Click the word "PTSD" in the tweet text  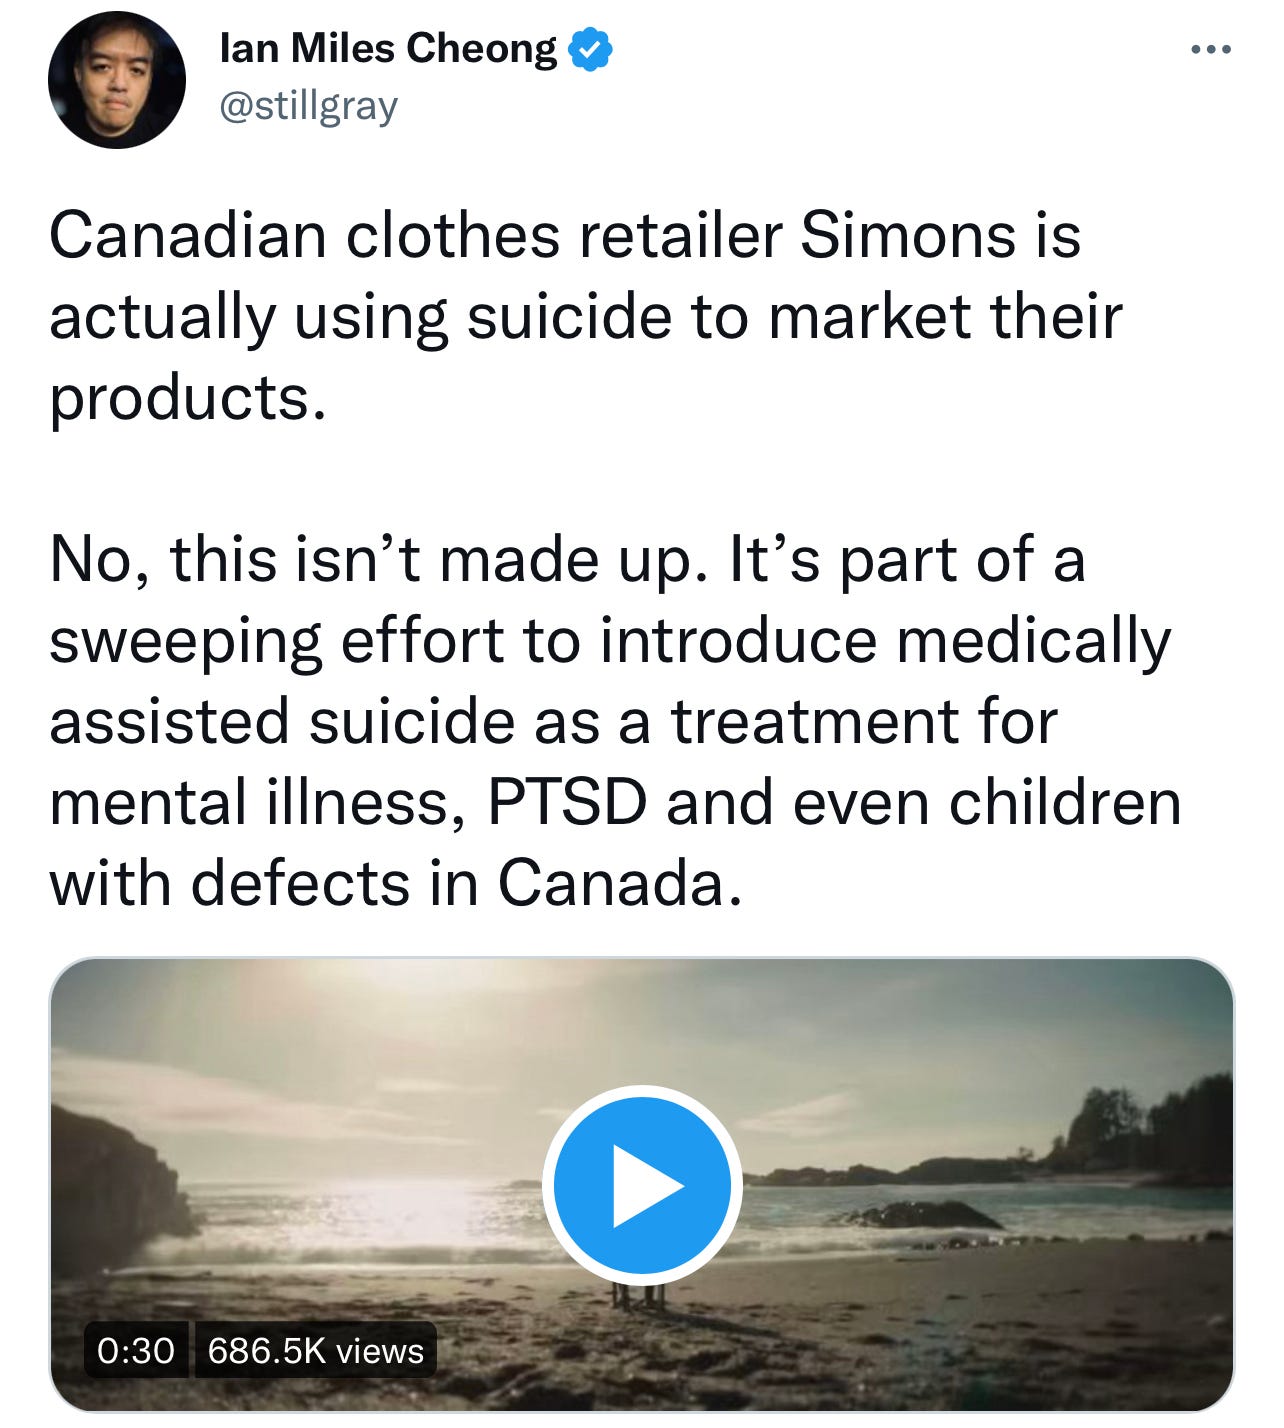567,802
